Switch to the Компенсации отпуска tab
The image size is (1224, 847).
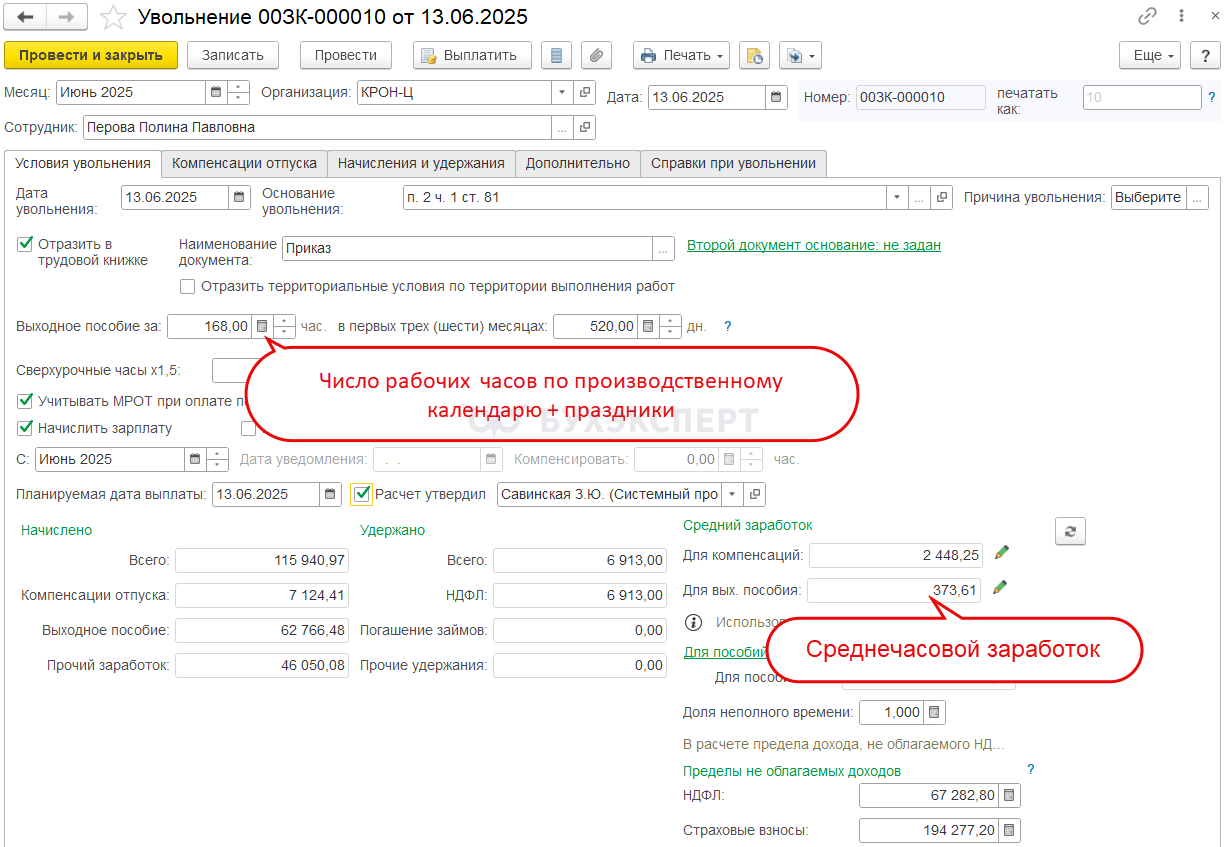[244, 163]
